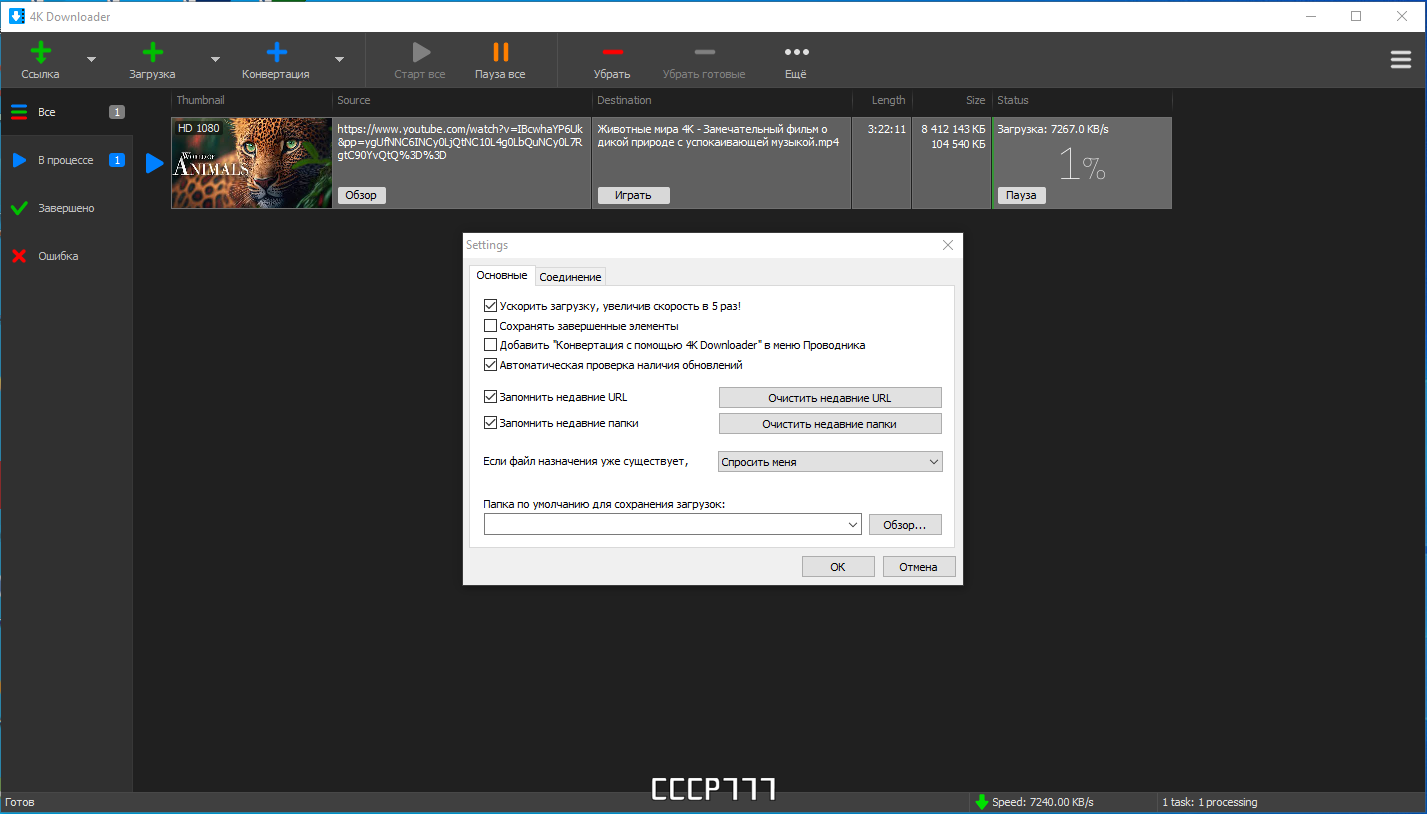Click the Speed: 7240.00 KB/s status text
Screen dimensions: 1427x814
(x=1042, y=802)
